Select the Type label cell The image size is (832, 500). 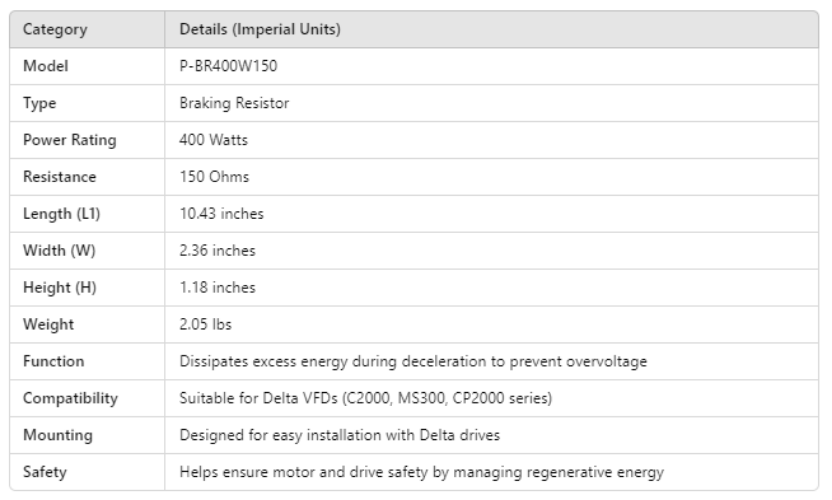pyautogui.click(x=40, y=103)
